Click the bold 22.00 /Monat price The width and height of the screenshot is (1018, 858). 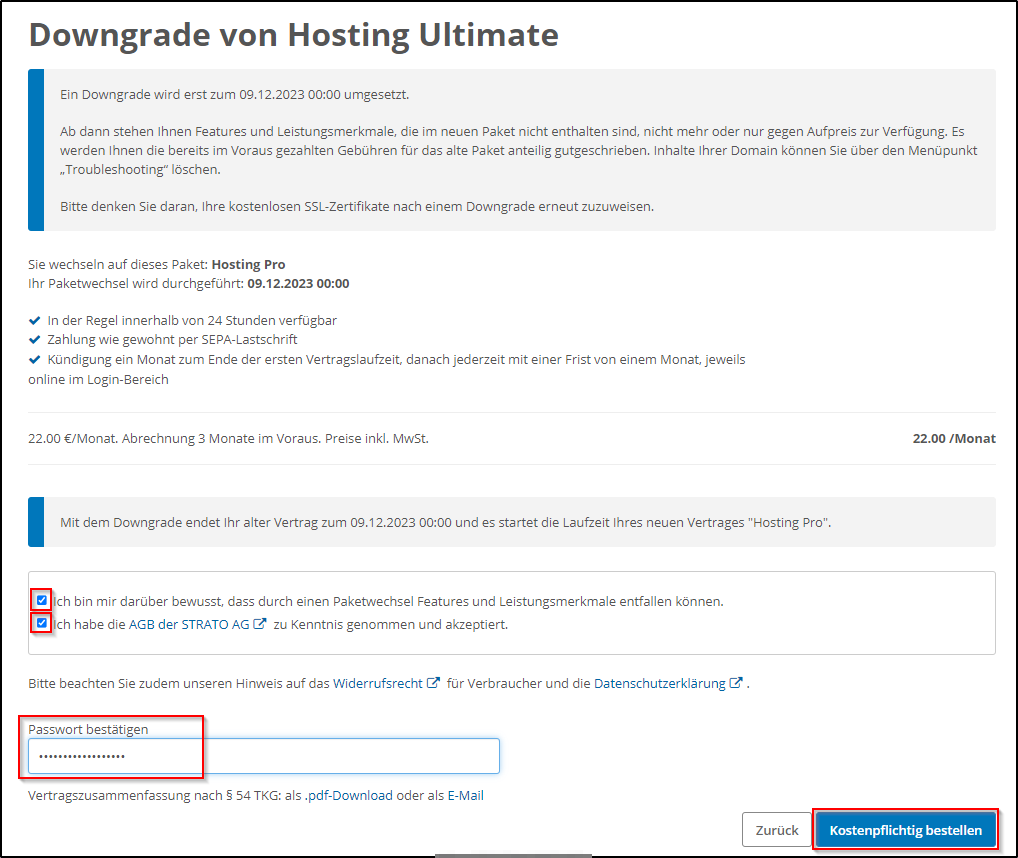[953, 438]
